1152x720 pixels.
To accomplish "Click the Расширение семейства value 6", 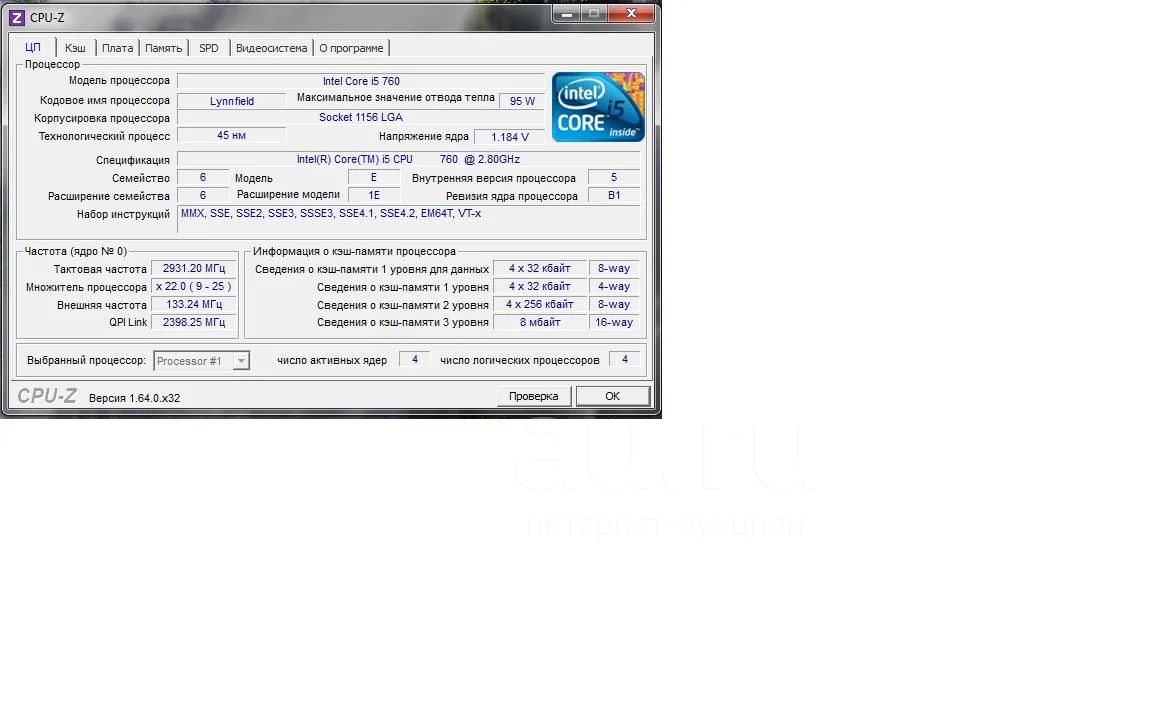I will [203, 195].
